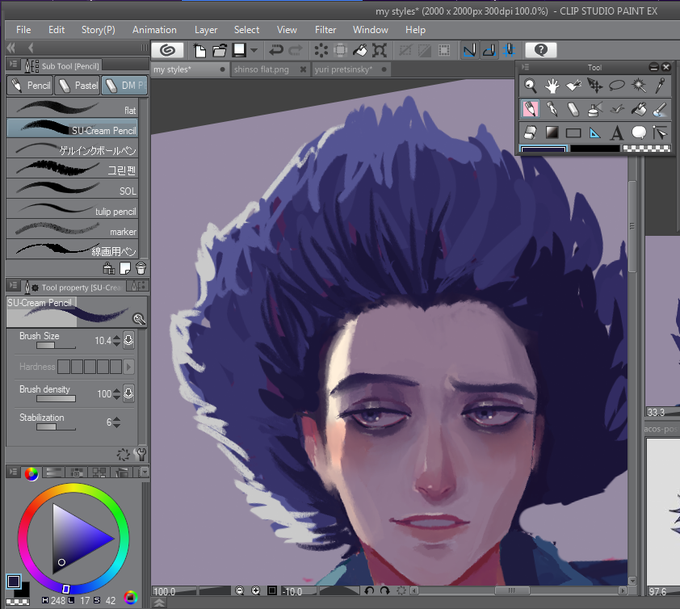Viewport: 680px width, 609px height.
Task: Select the Eraser tool in Tool palette
Action: click(573, 109)
